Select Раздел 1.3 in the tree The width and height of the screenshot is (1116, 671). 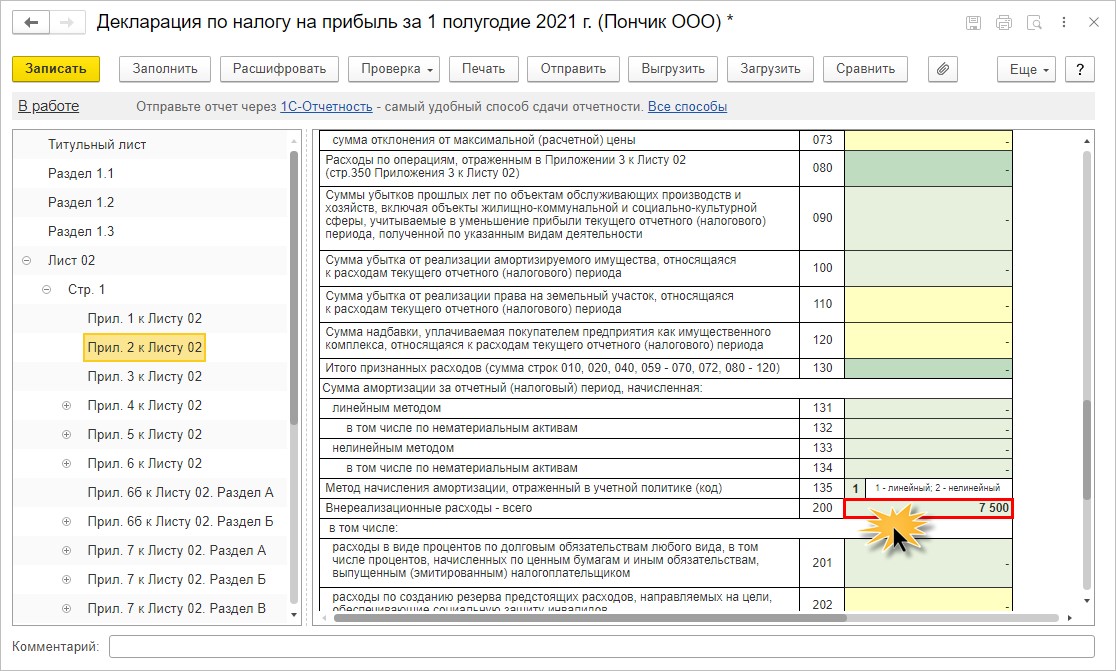tap(80, 232)
